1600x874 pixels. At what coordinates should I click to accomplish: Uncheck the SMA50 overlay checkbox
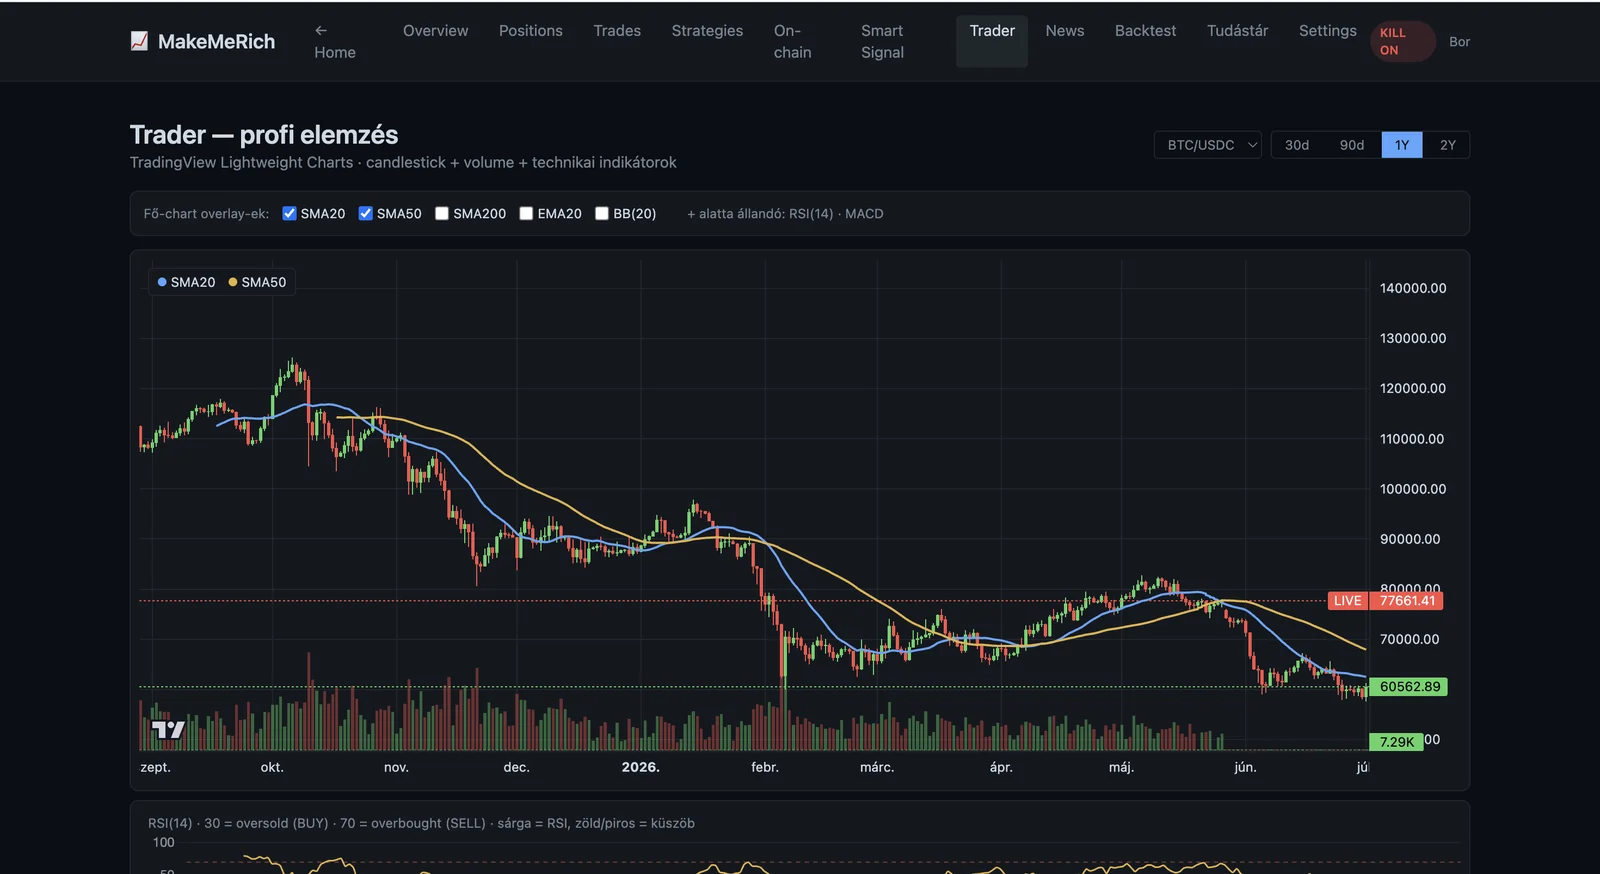point(366,213)
